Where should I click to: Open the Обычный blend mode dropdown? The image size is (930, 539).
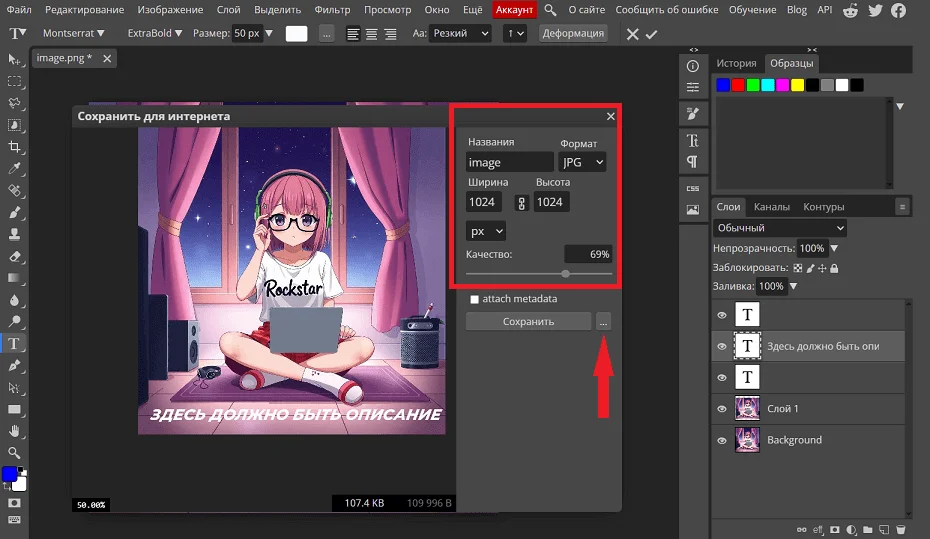click(780, 228)
